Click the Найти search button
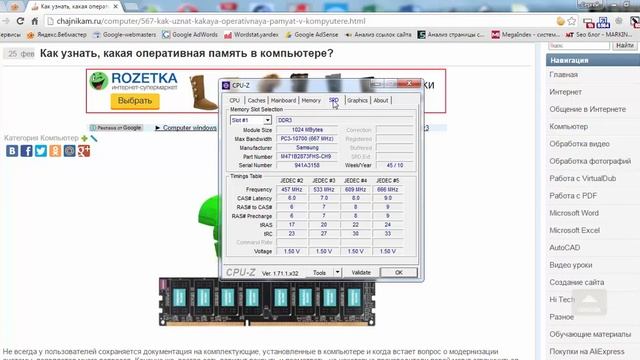This screenshot has height=360, width=640. [x=625, y=45]
